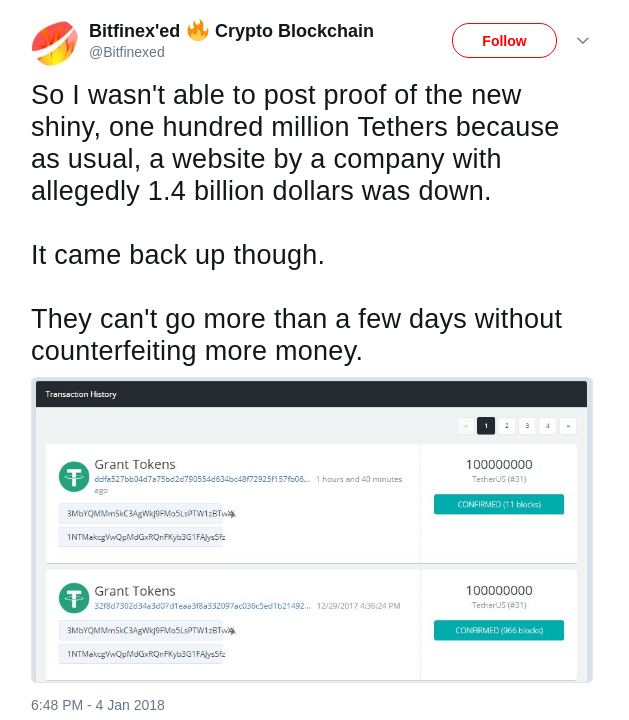This screenshot has width=629, height=720.
Task: Open transaction hash starting with ddfa527bb
Action: pyautogui.click(x=201, y=480)
